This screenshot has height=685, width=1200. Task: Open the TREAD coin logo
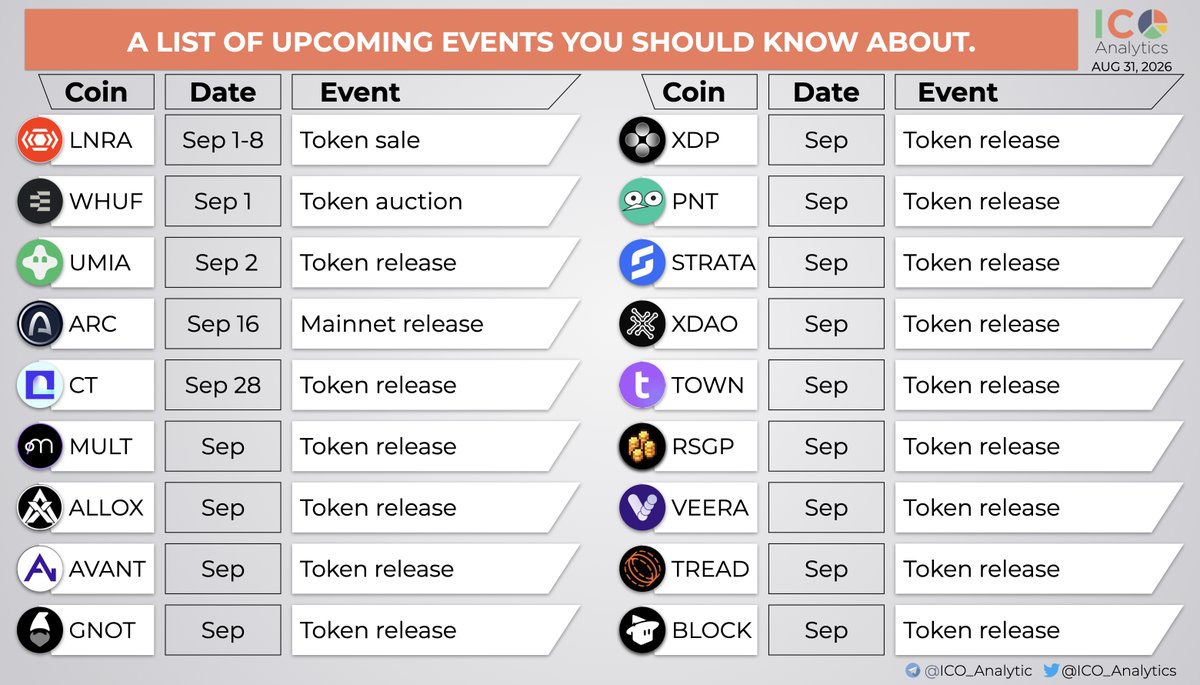(x=641, y=569)
